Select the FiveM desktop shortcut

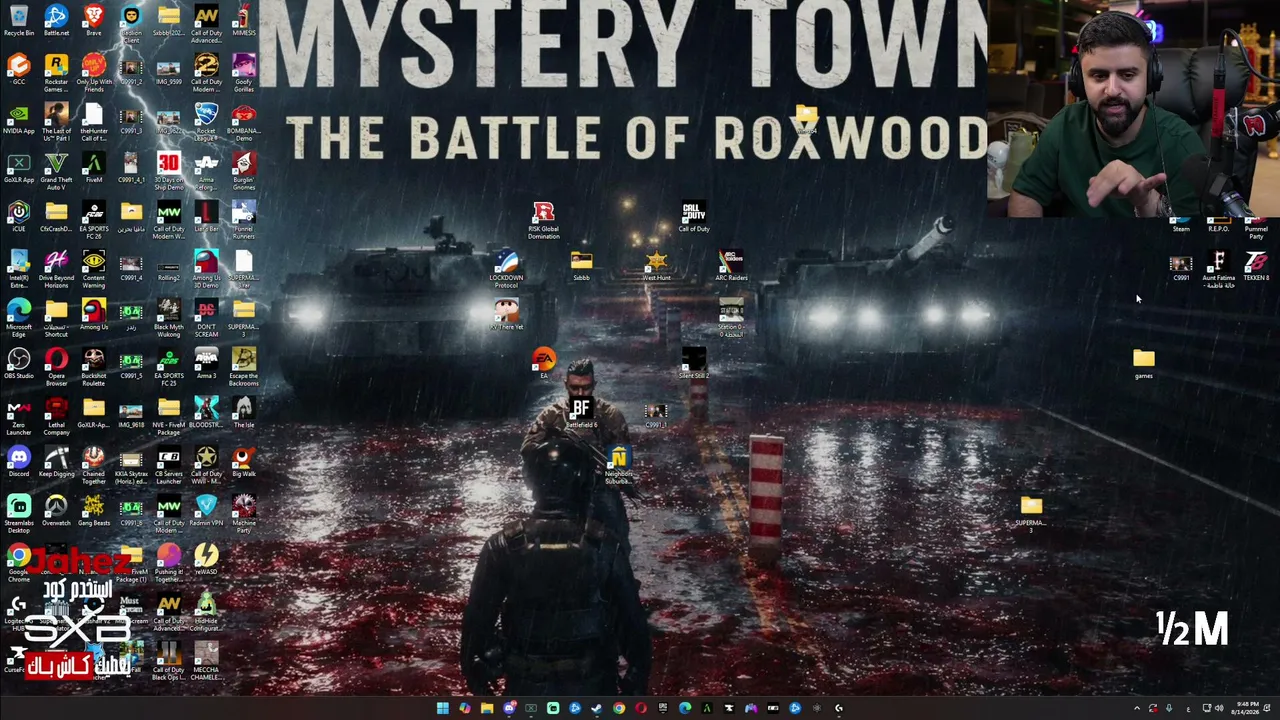point(94,169)
